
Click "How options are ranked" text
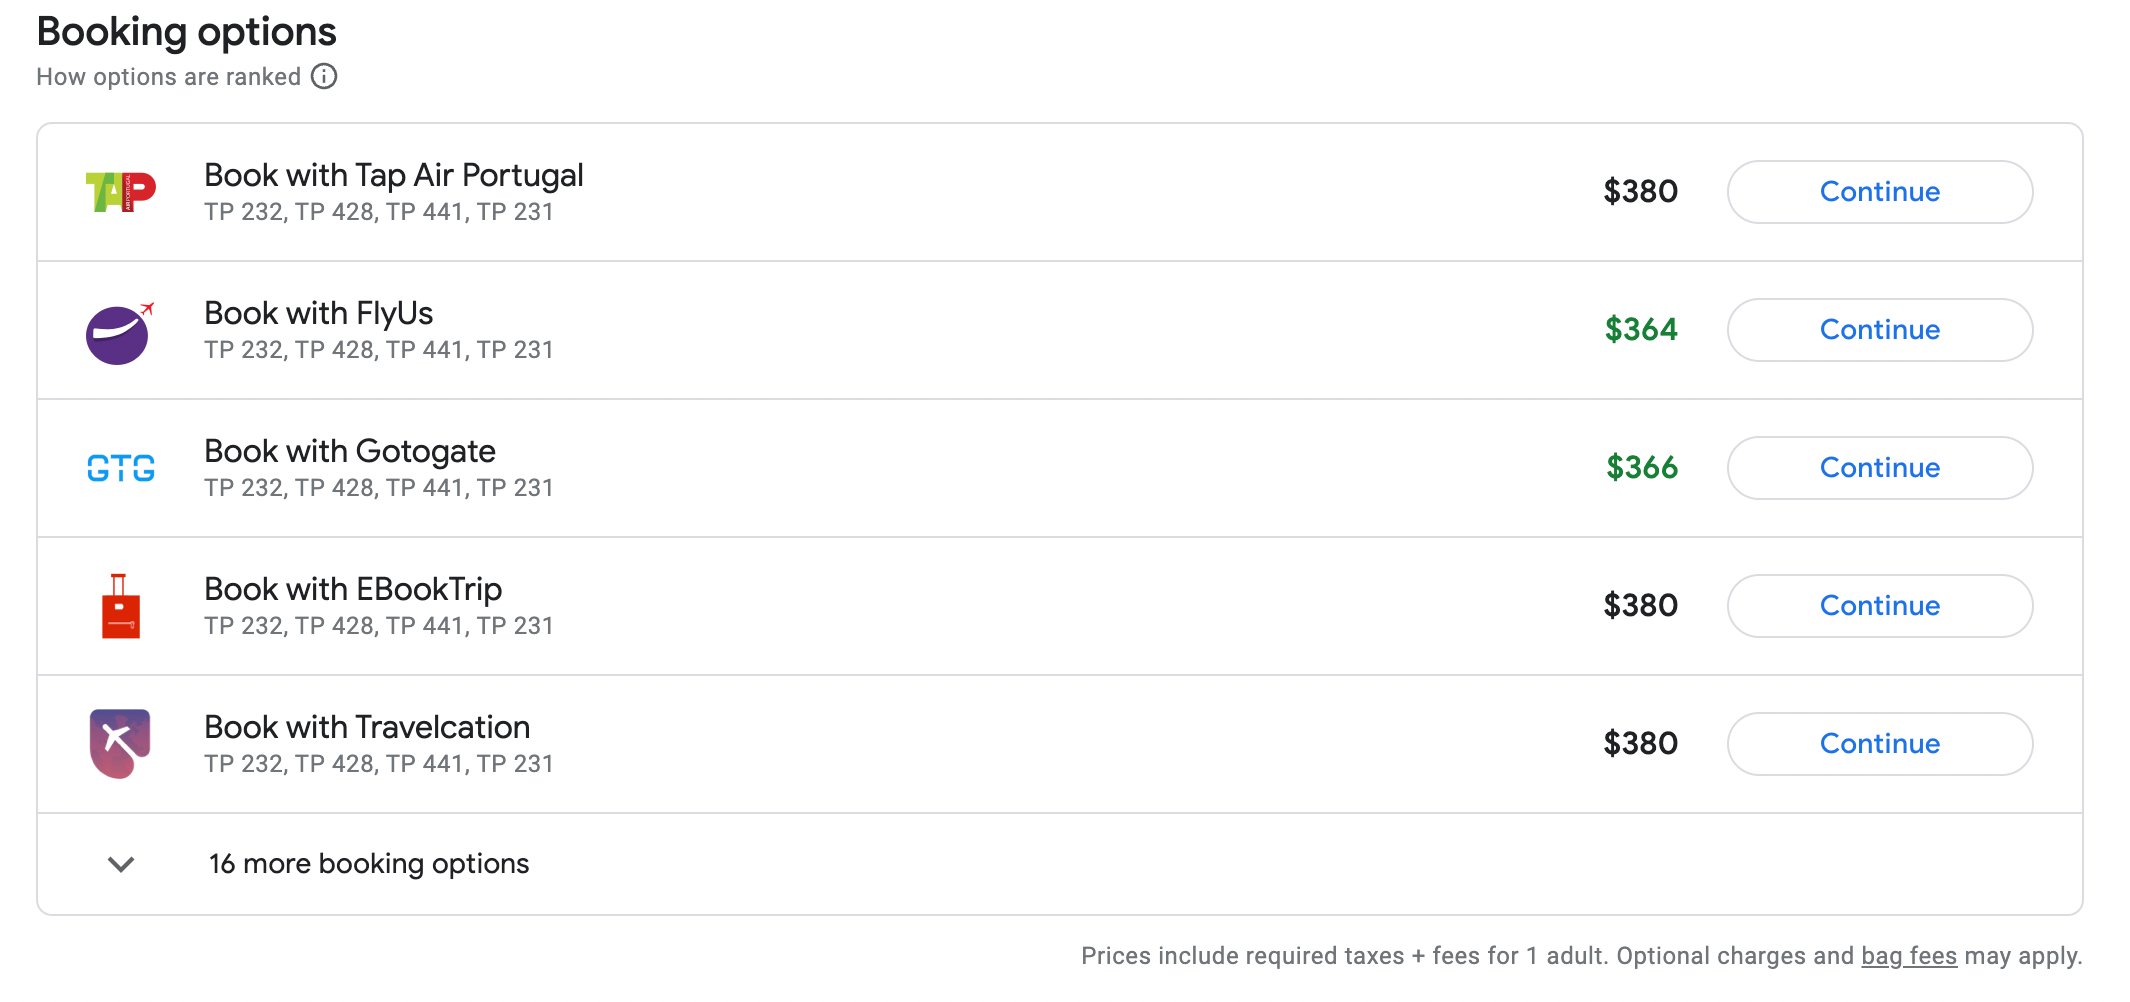click(x=168, y=77)
